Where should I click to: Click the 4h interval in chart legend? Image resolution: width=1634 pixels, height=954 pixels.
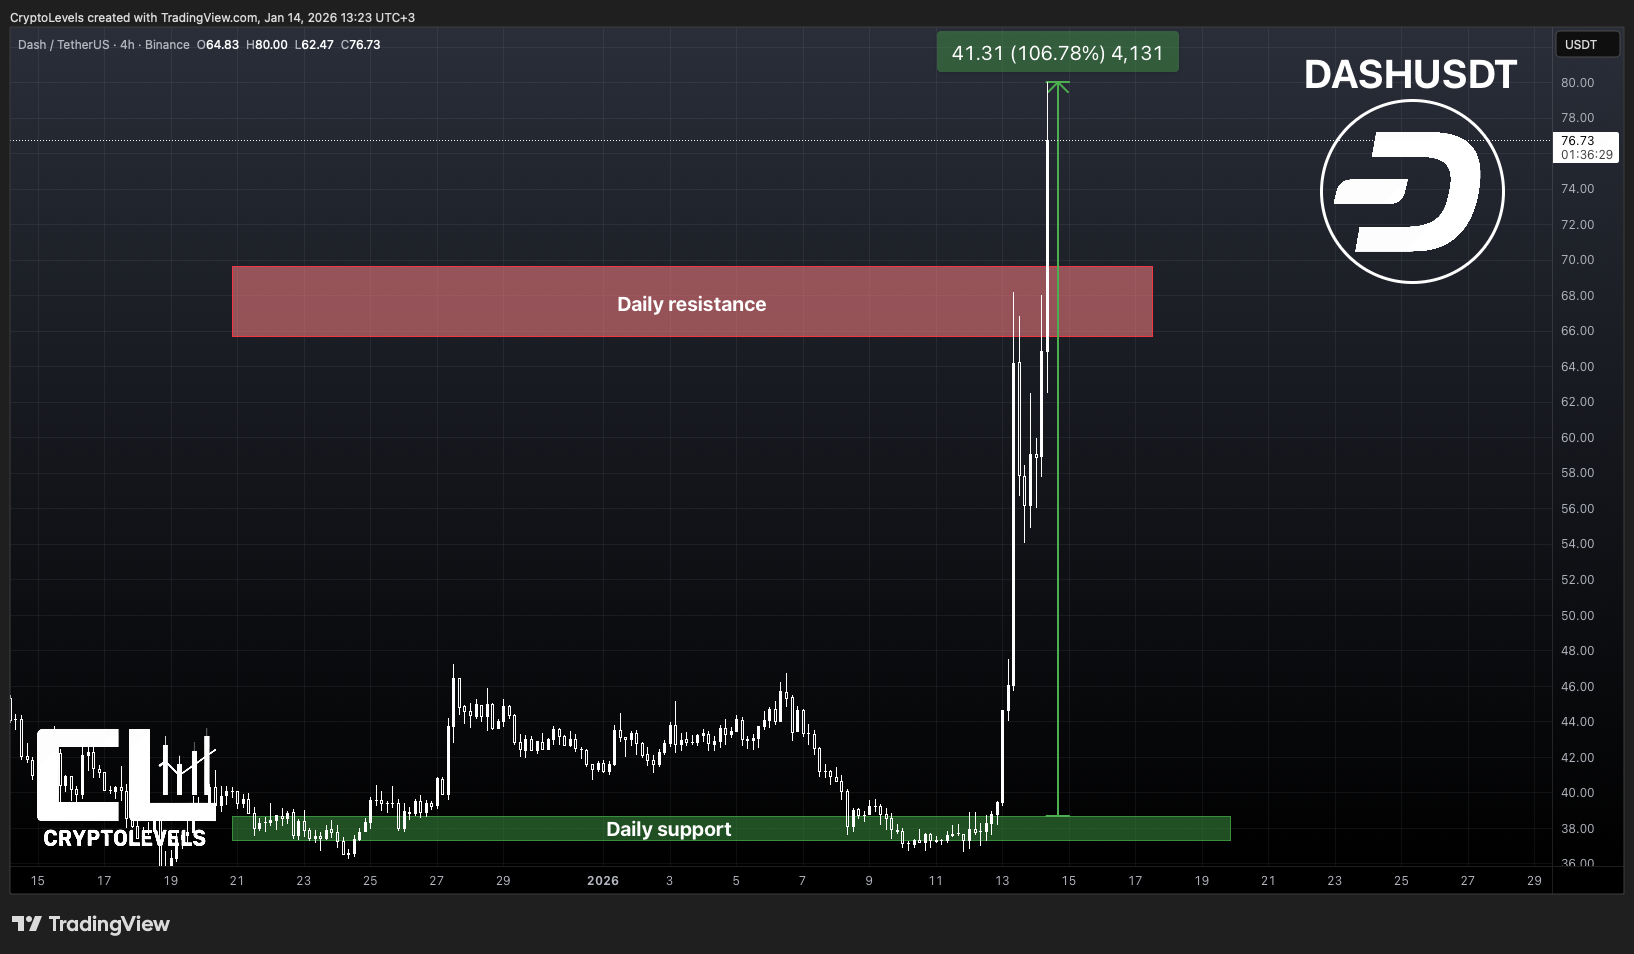click(127, 45)
